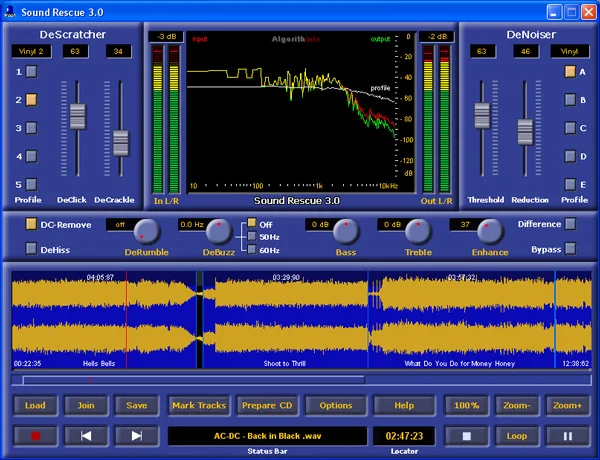Minimize the Sound Rescue window

point(554,12)
